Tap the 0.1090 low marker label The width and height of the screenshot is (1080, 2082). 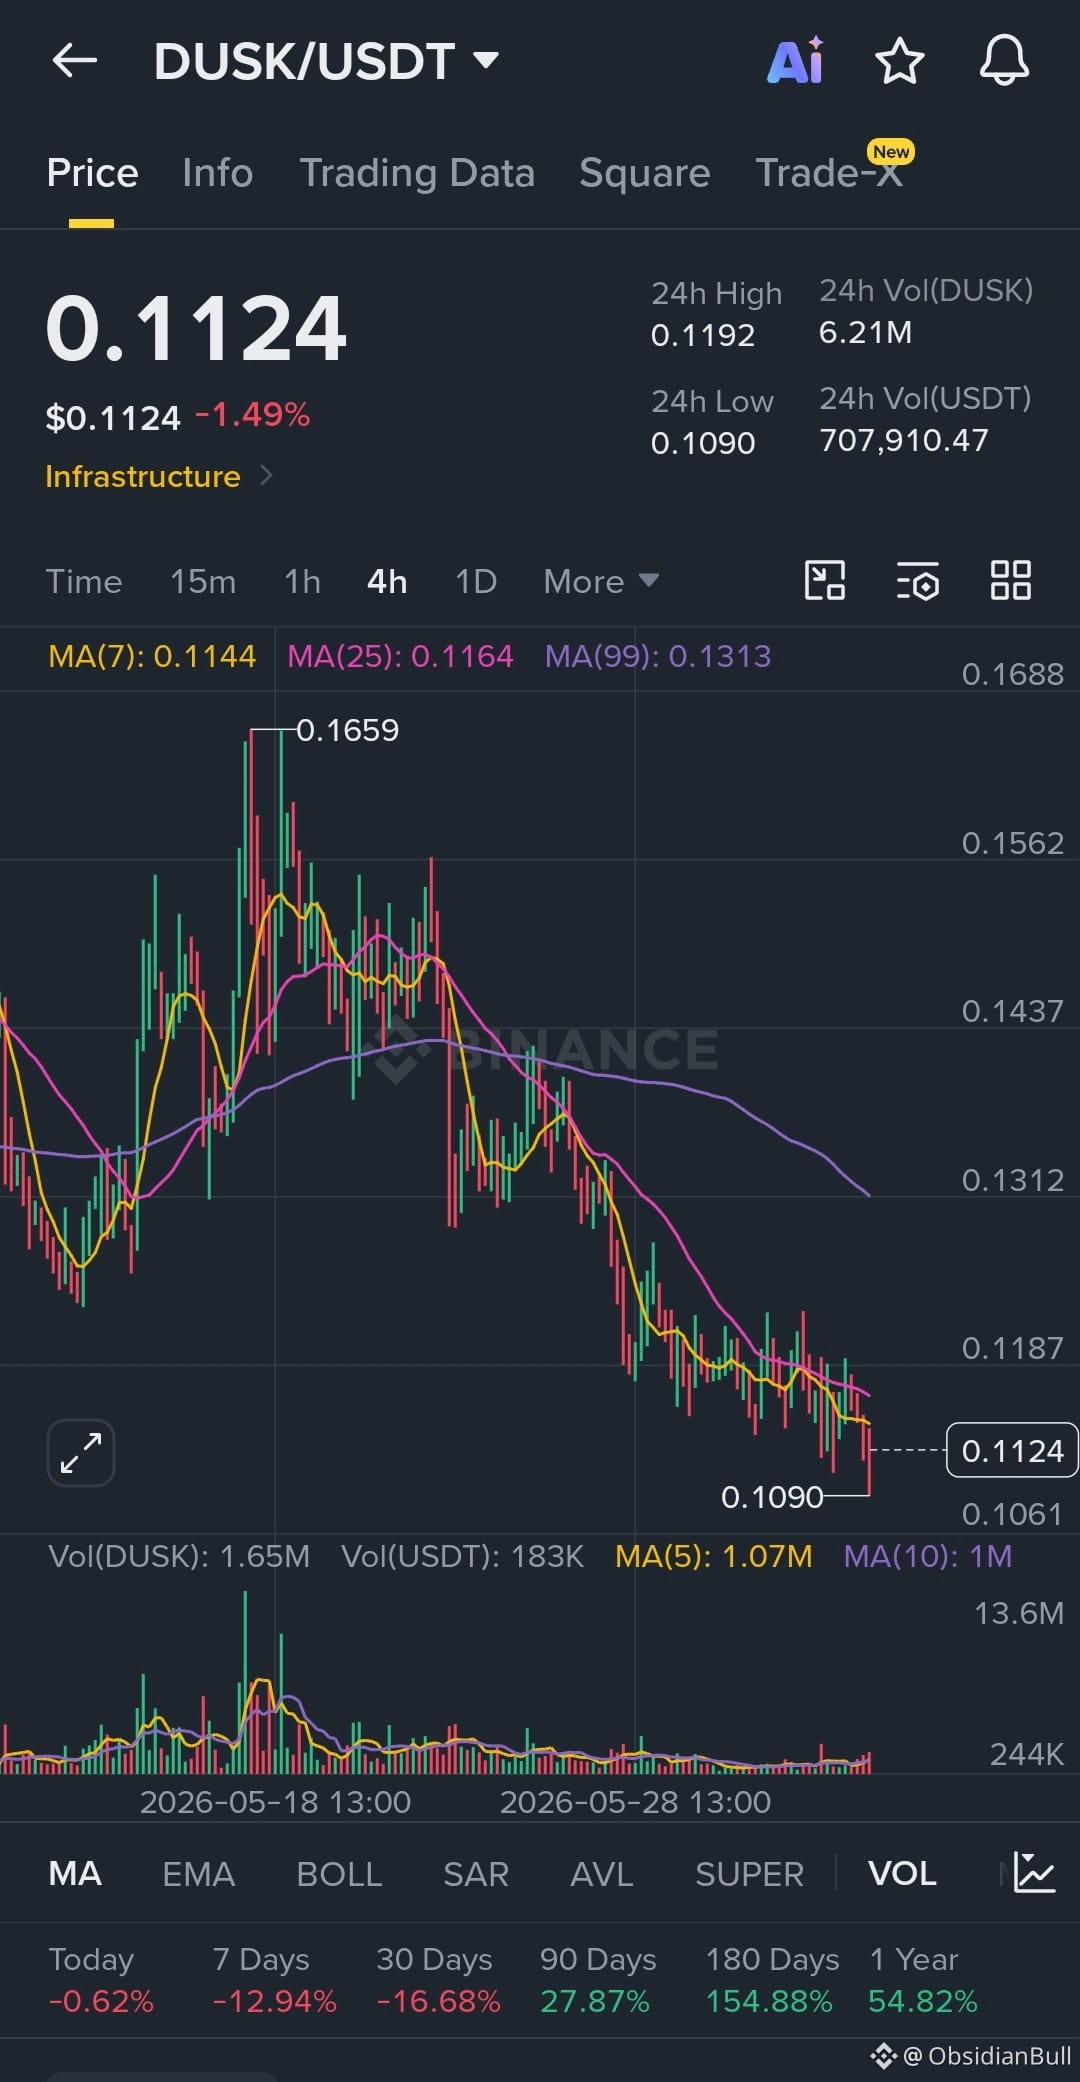772,1496
